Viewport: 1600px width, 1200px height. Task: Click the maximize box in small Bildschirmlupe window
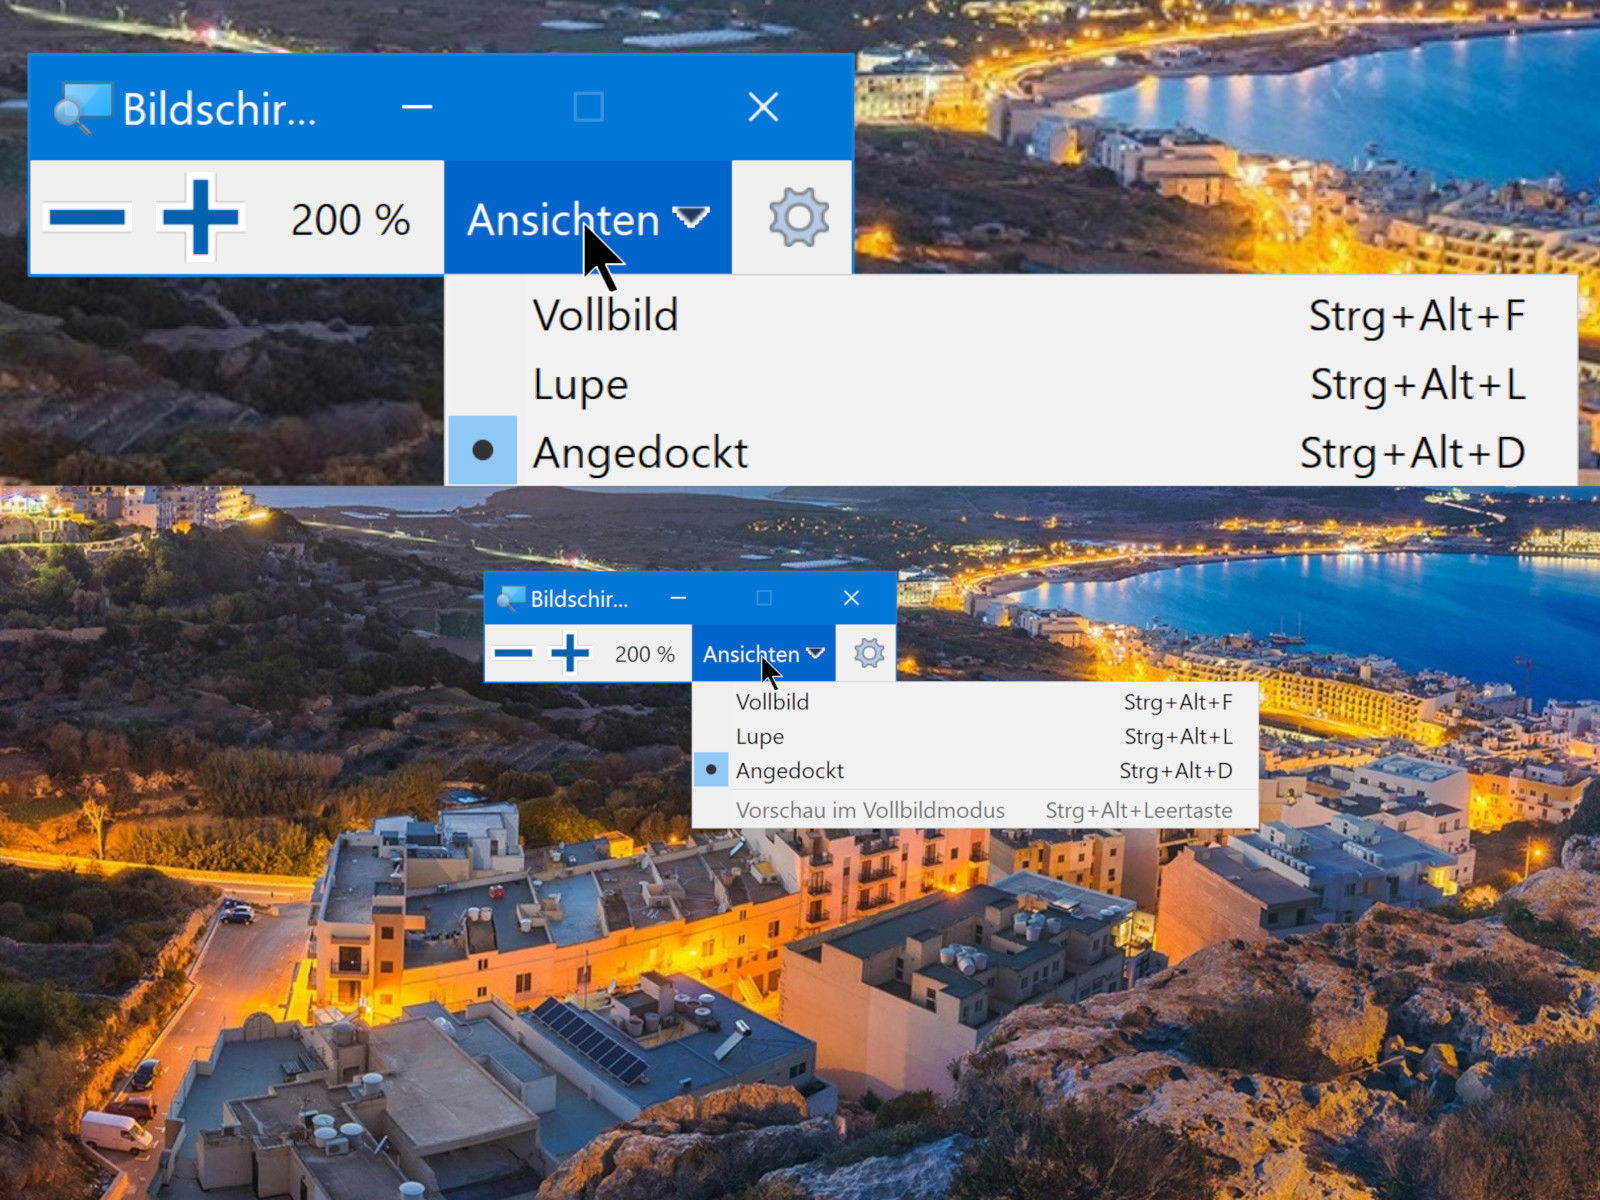(x=764, y=598)
